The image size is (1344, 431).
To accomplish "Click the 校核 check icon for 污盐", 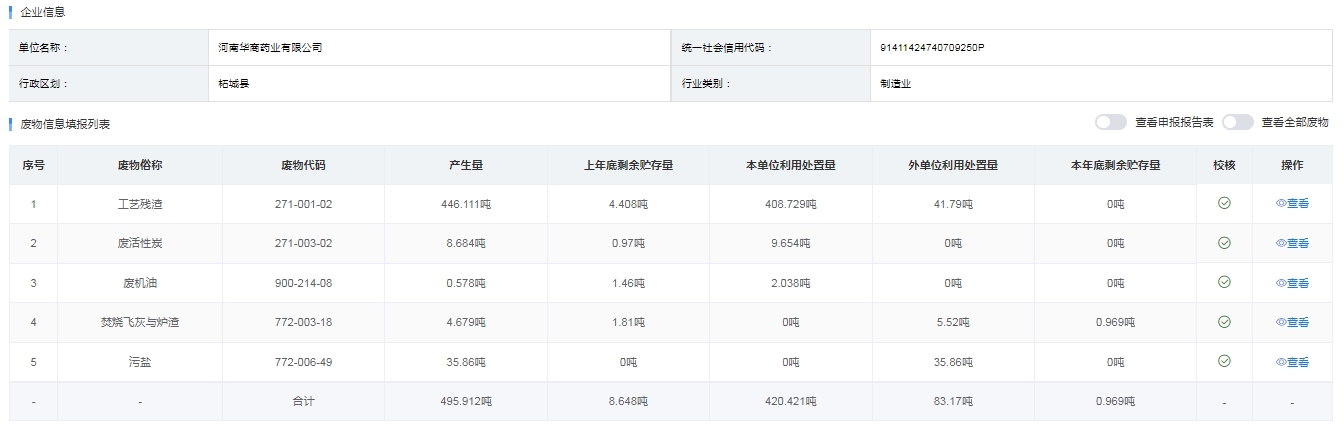I will (x=1223, y=362).
